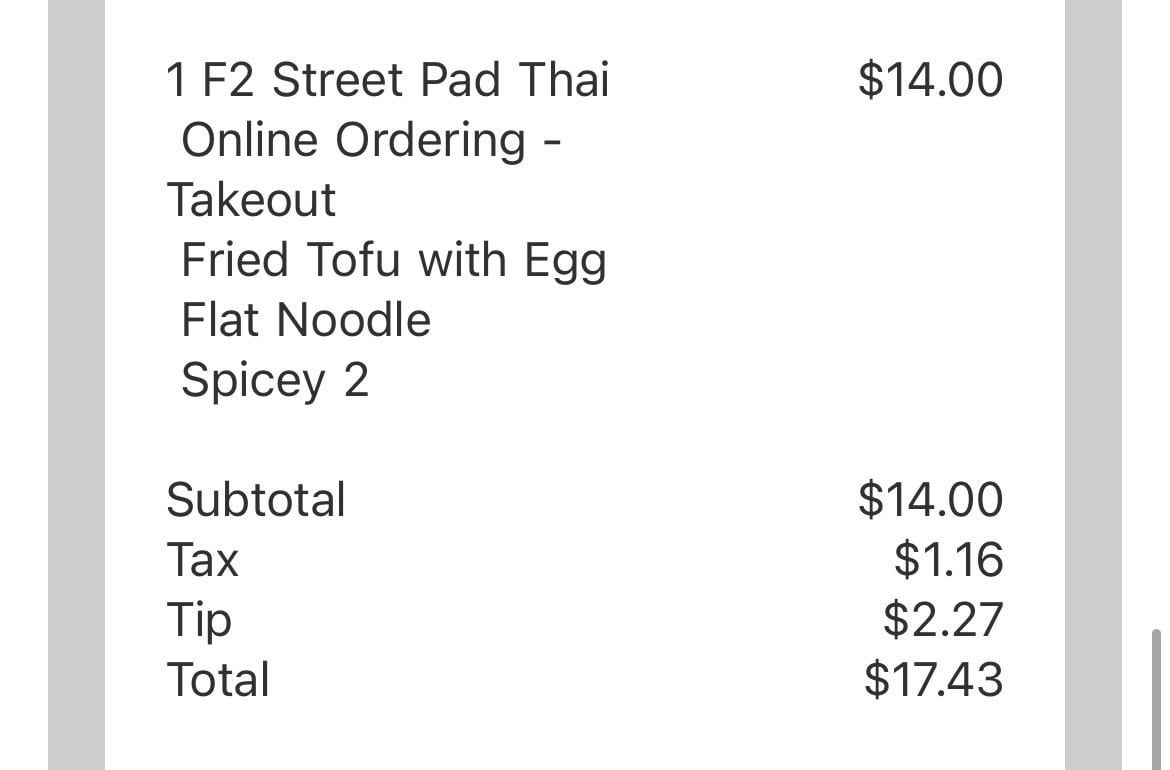Click the Subtotal label
Screen dimensions: 1170x770
click(255, 499)
